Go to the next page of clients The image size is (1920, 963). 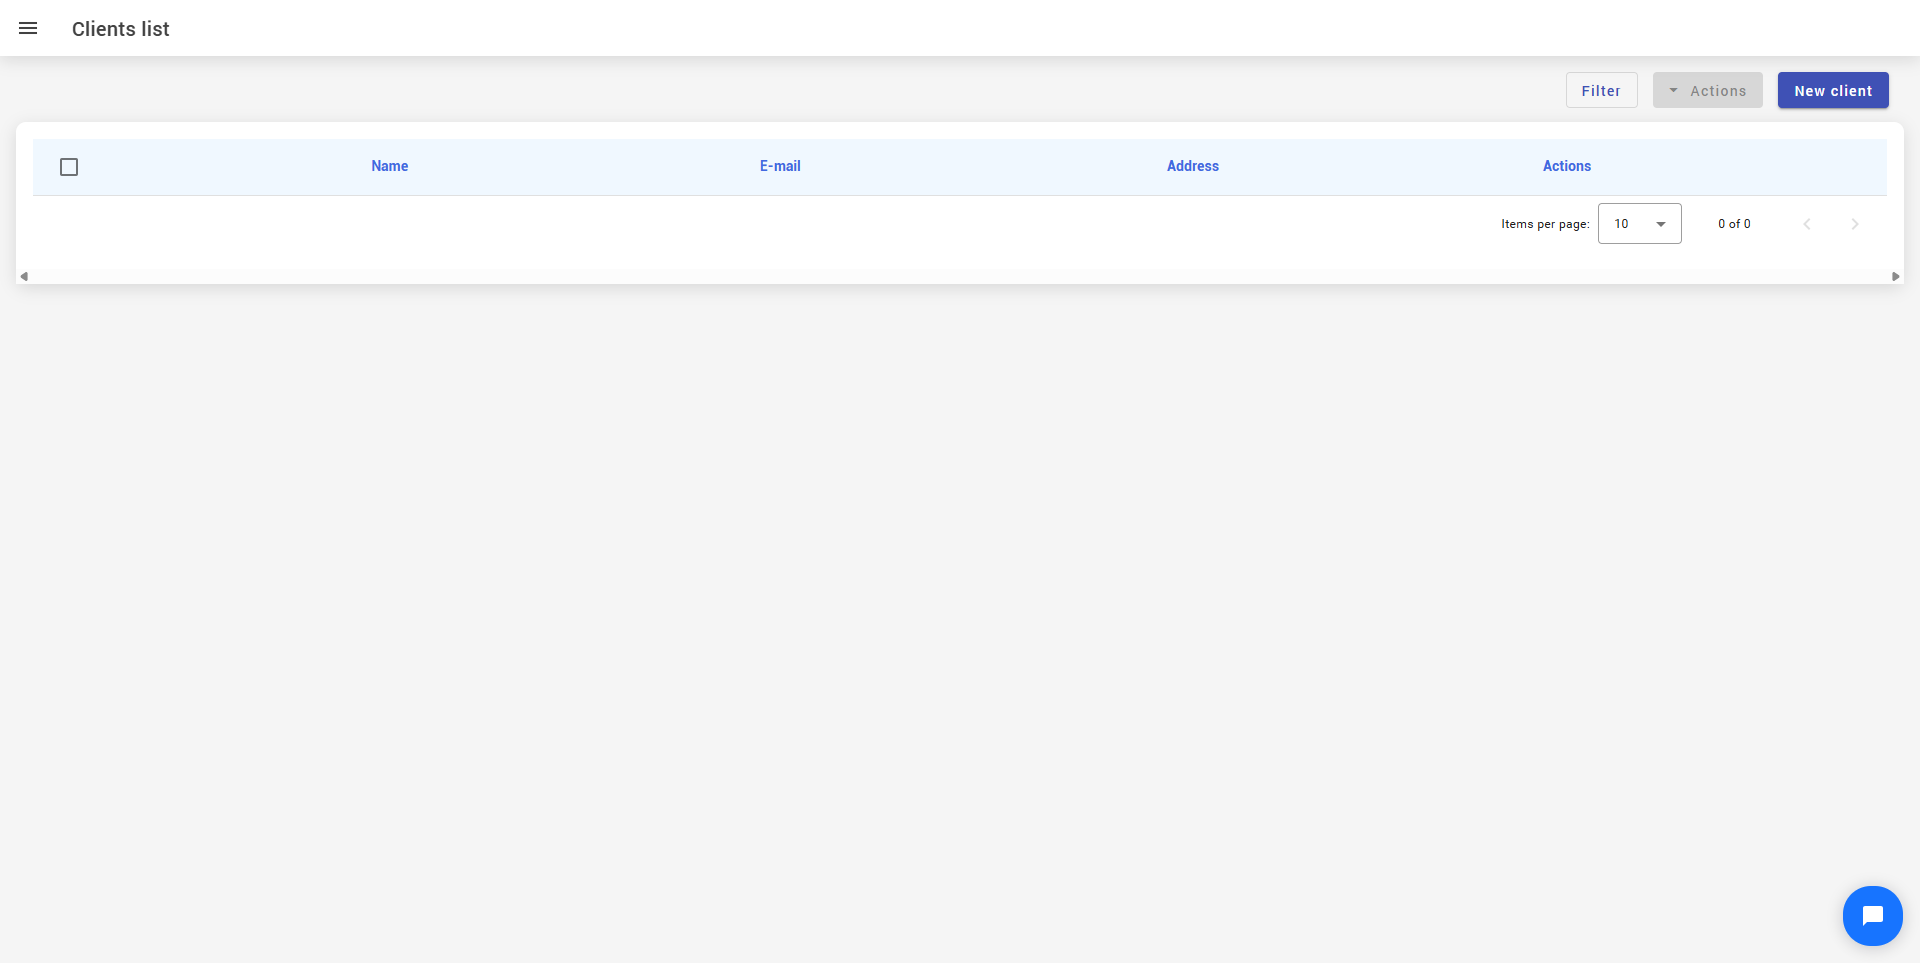click(1854, 224)
